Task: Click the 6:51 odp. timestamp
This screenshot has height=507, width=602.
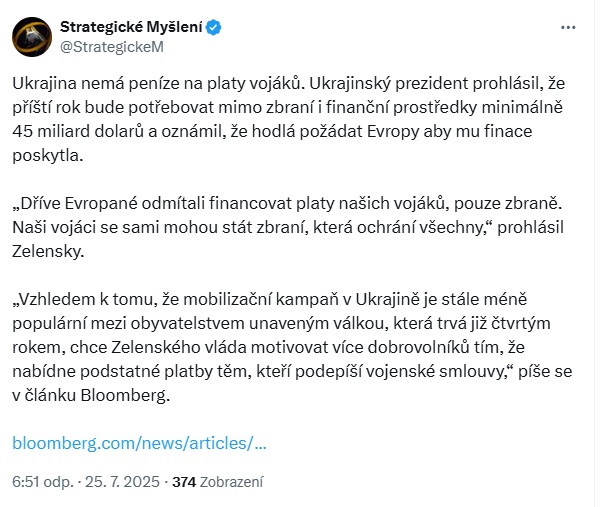Action: (x=43, y=482)
